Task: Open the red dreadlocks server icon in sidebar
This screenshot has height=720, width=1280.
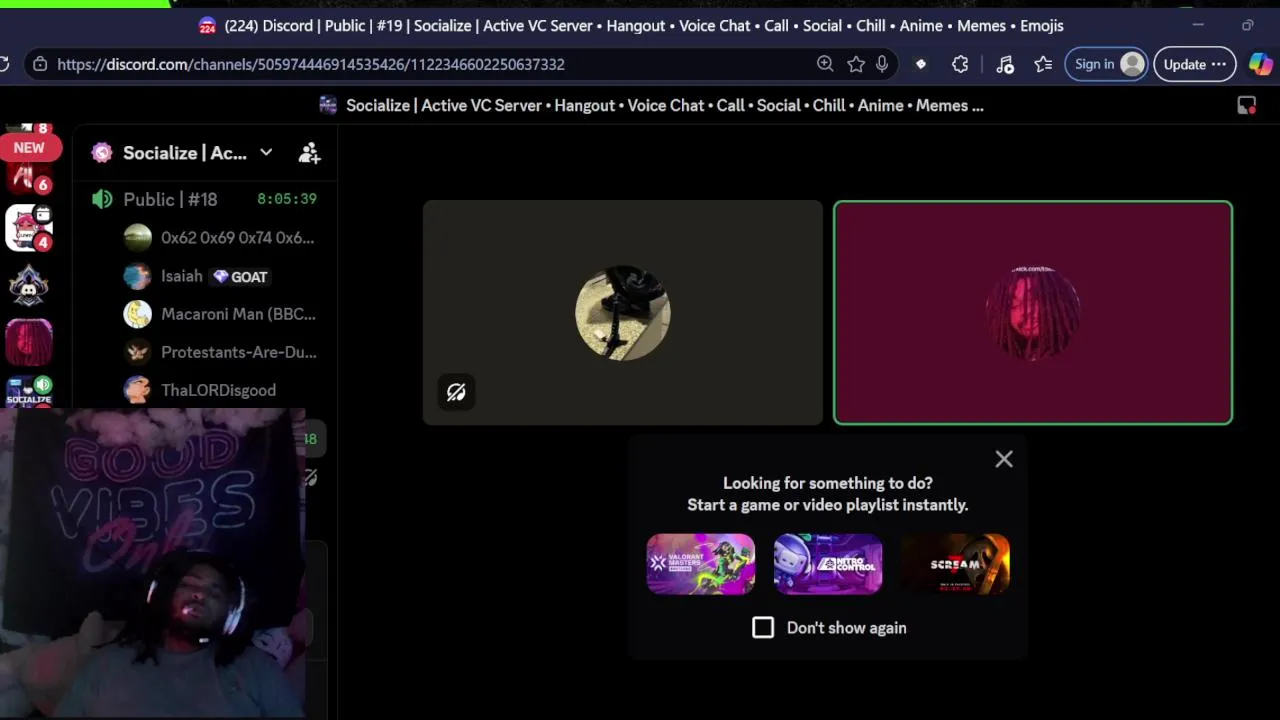Action: [29, 343]
